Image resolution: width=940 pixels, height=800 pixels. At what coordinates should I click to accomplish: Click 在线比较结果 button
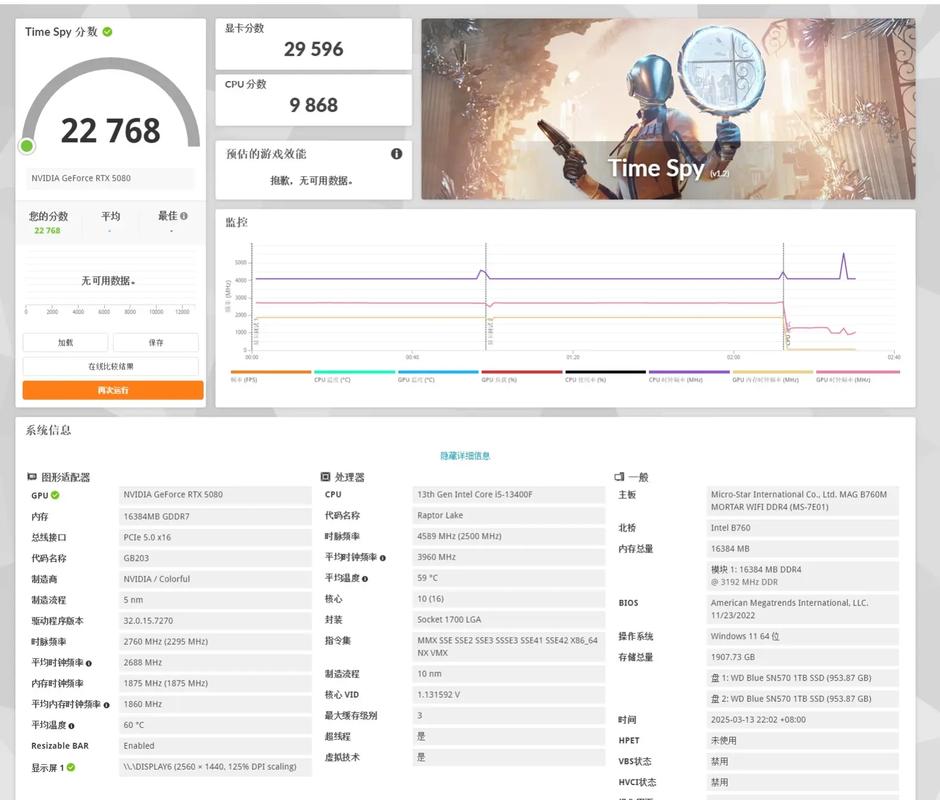pyautogui.click(x=111, y=366)
